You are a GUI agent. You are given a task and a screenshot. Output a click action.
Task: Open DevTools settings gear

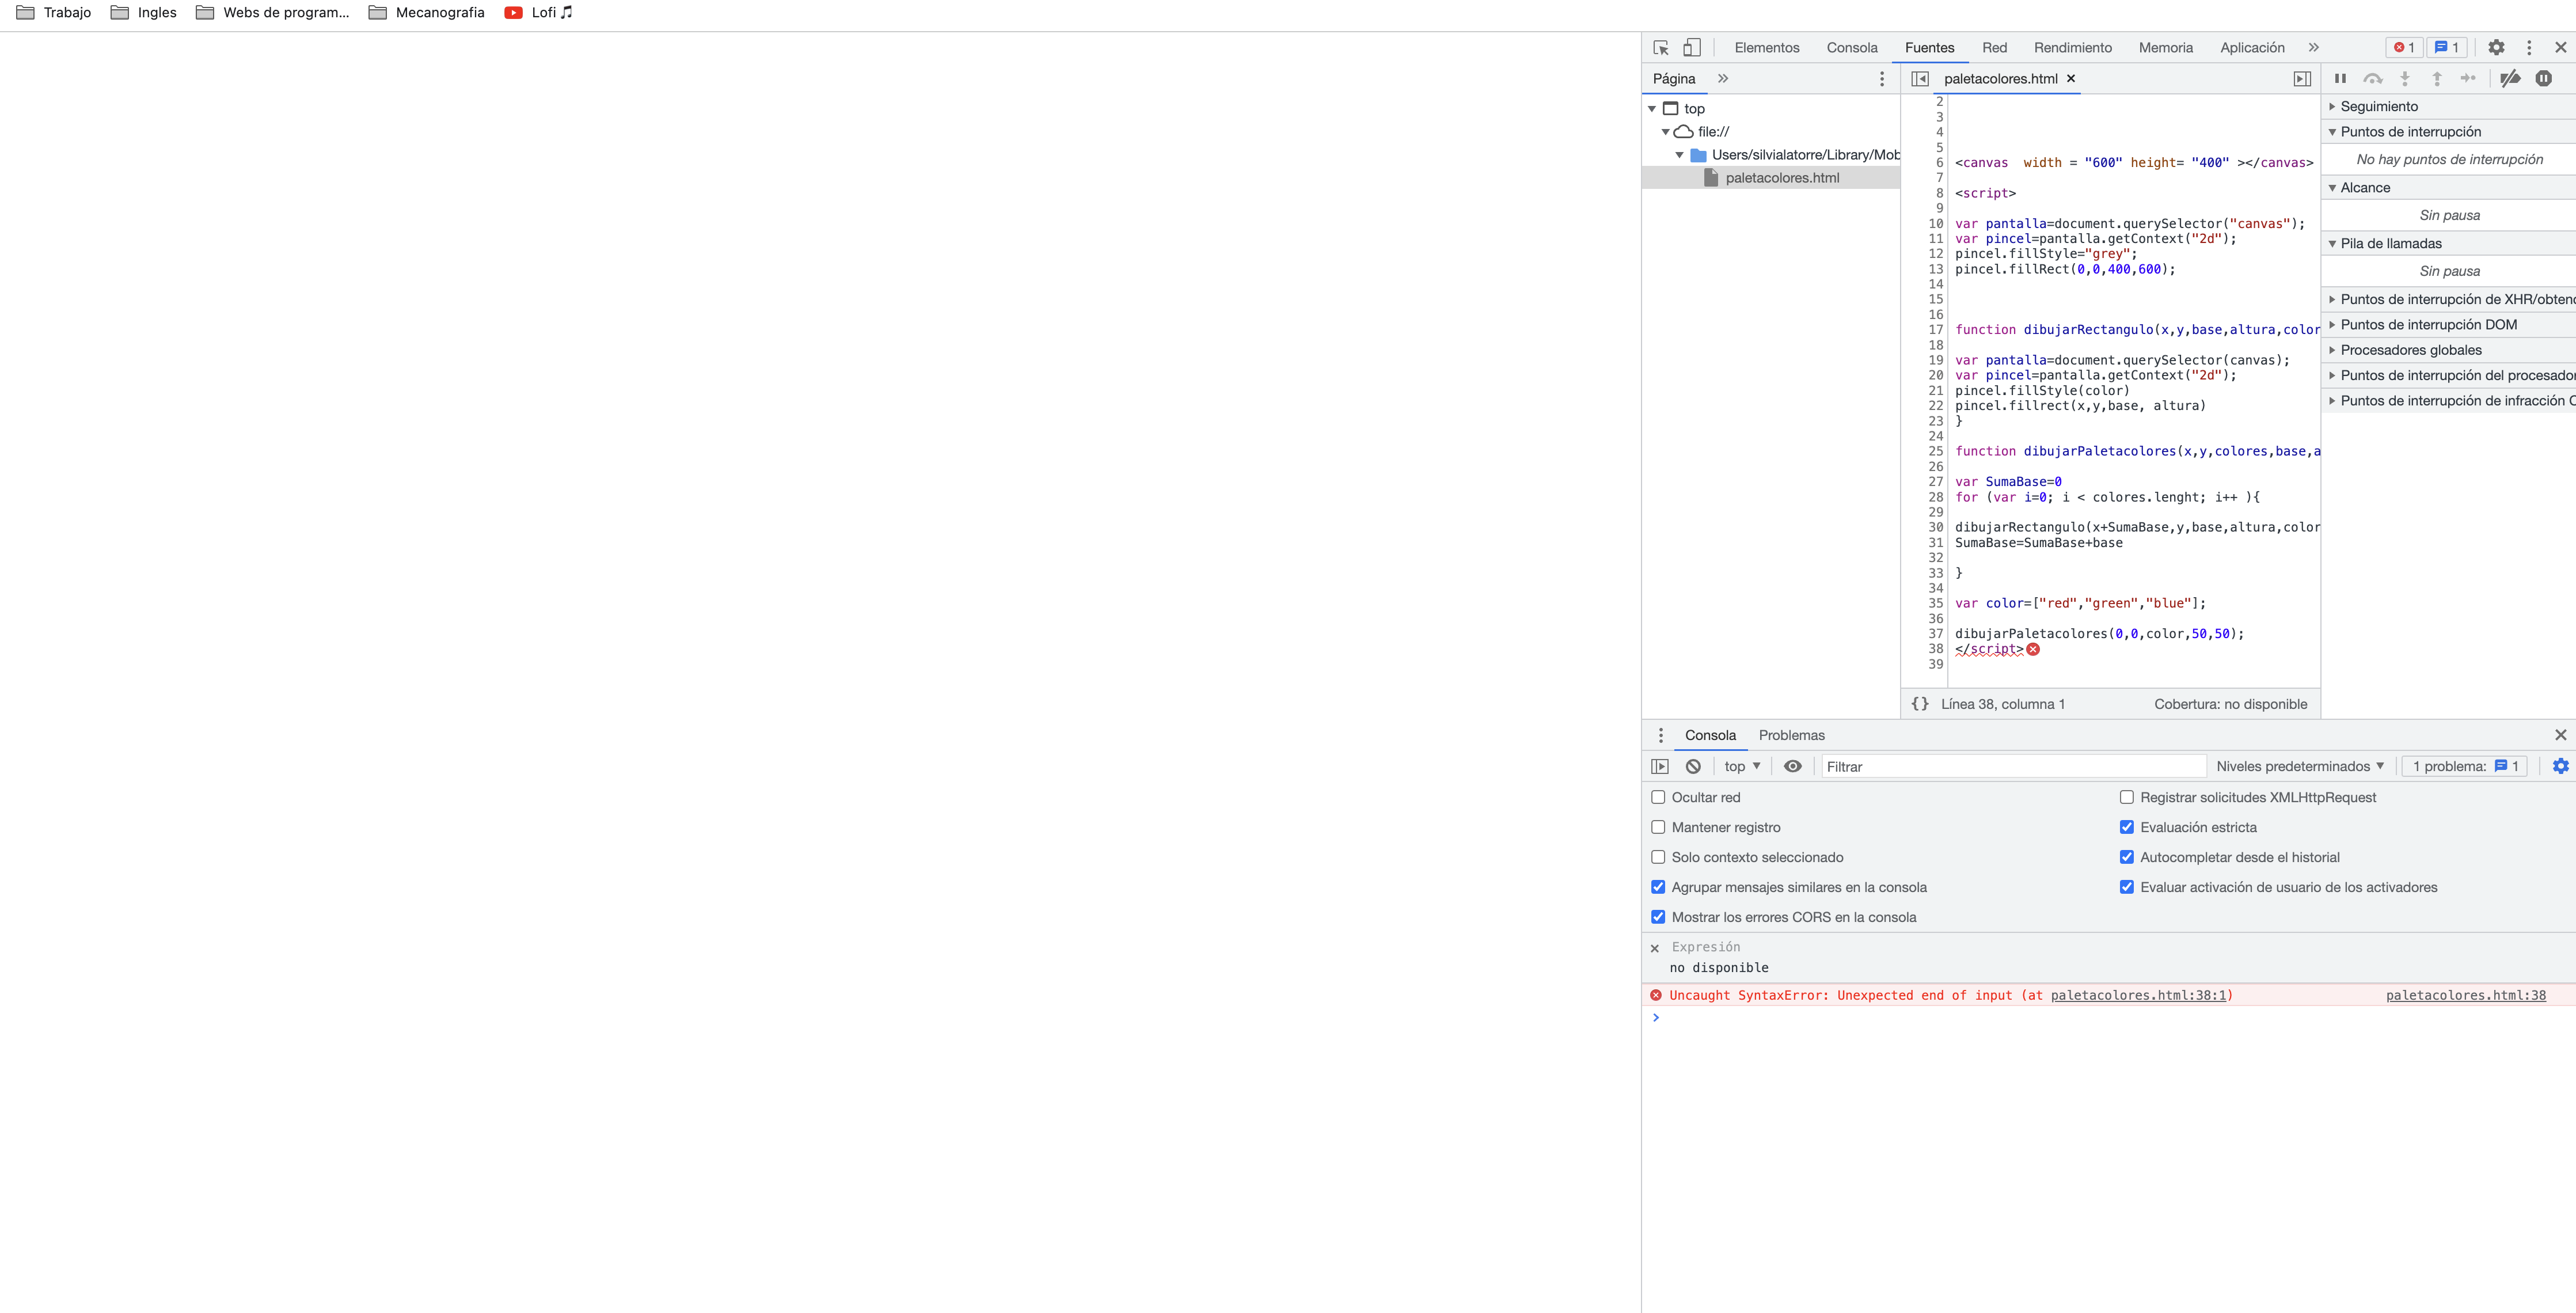tap(2497, 47)
